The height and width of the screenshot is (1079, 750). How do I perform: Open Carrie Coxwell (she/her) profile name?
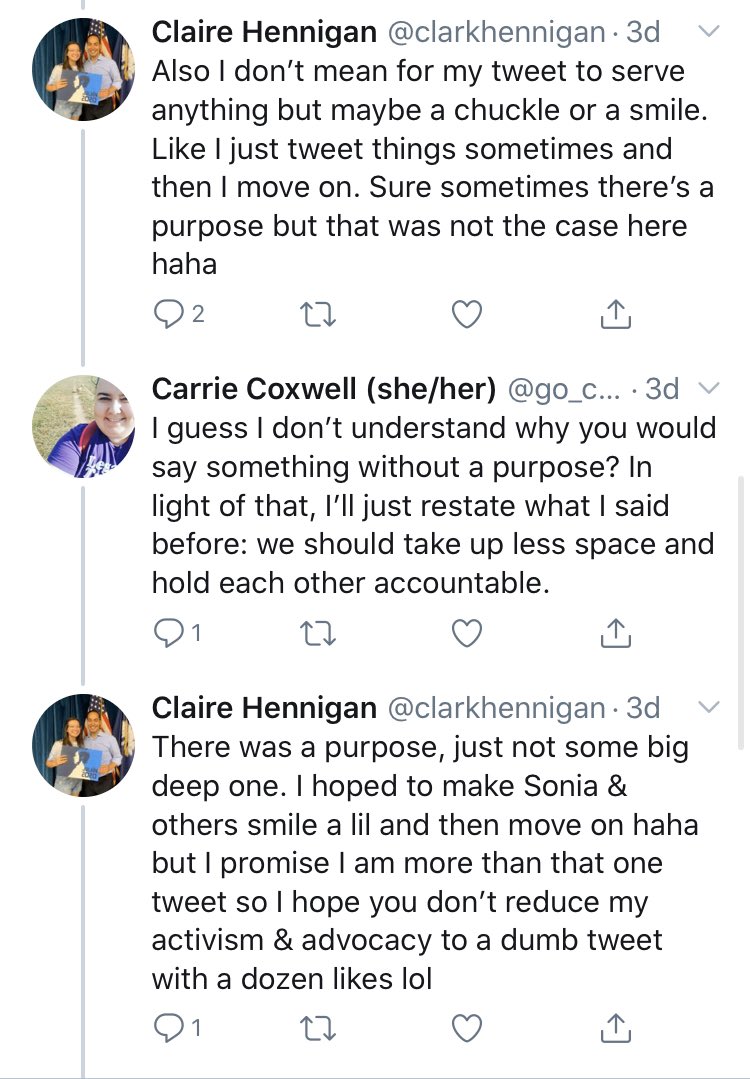[324, 388]
